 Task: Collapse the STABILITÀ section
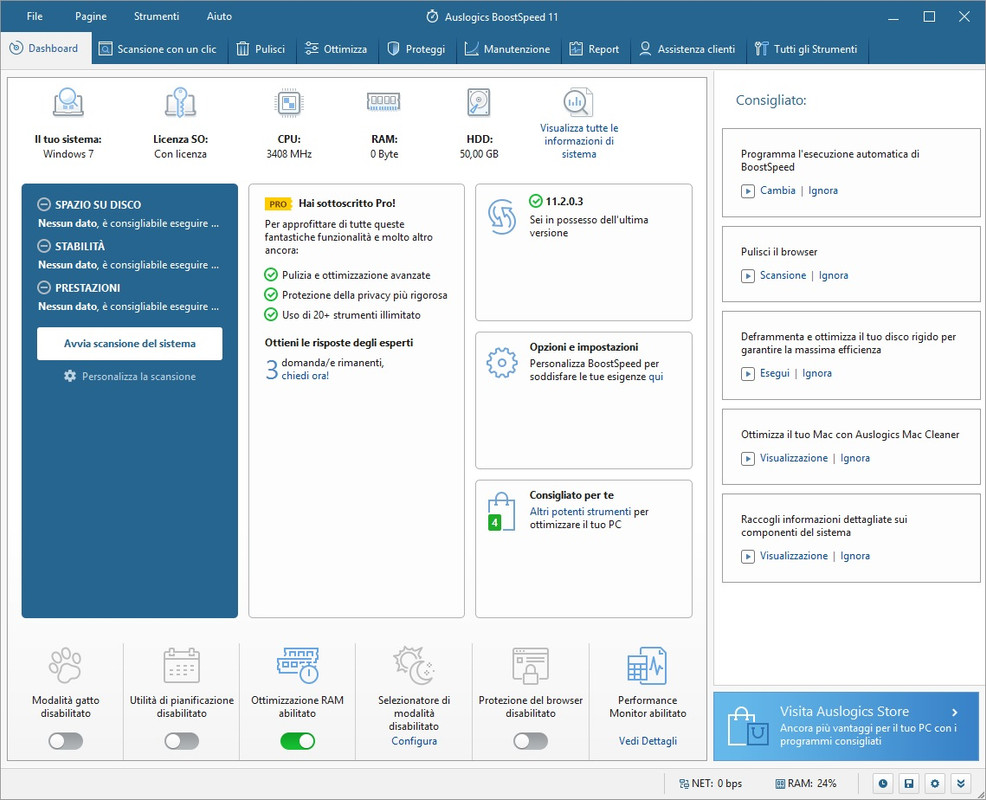pyautogui.click(x=44, y=246)
